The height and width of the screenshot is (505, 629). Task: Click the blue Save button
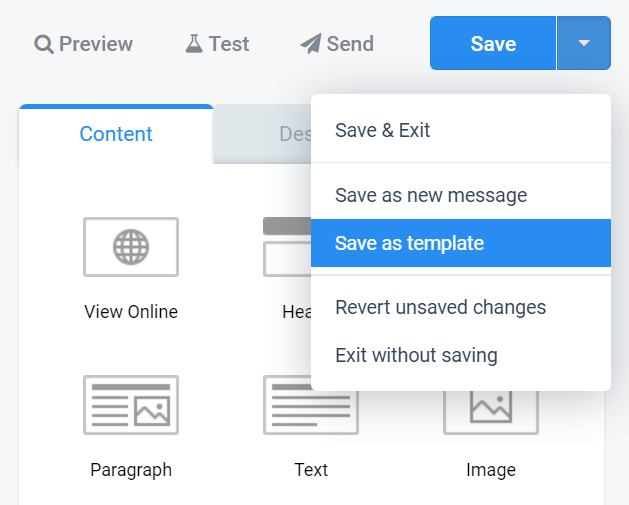pos(493,43)
